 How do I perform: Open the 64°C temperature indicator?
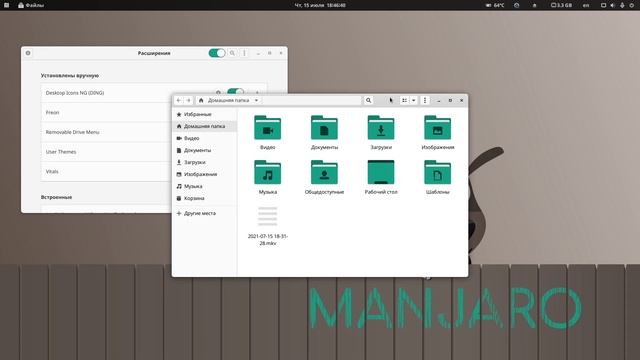pos(495,5)
